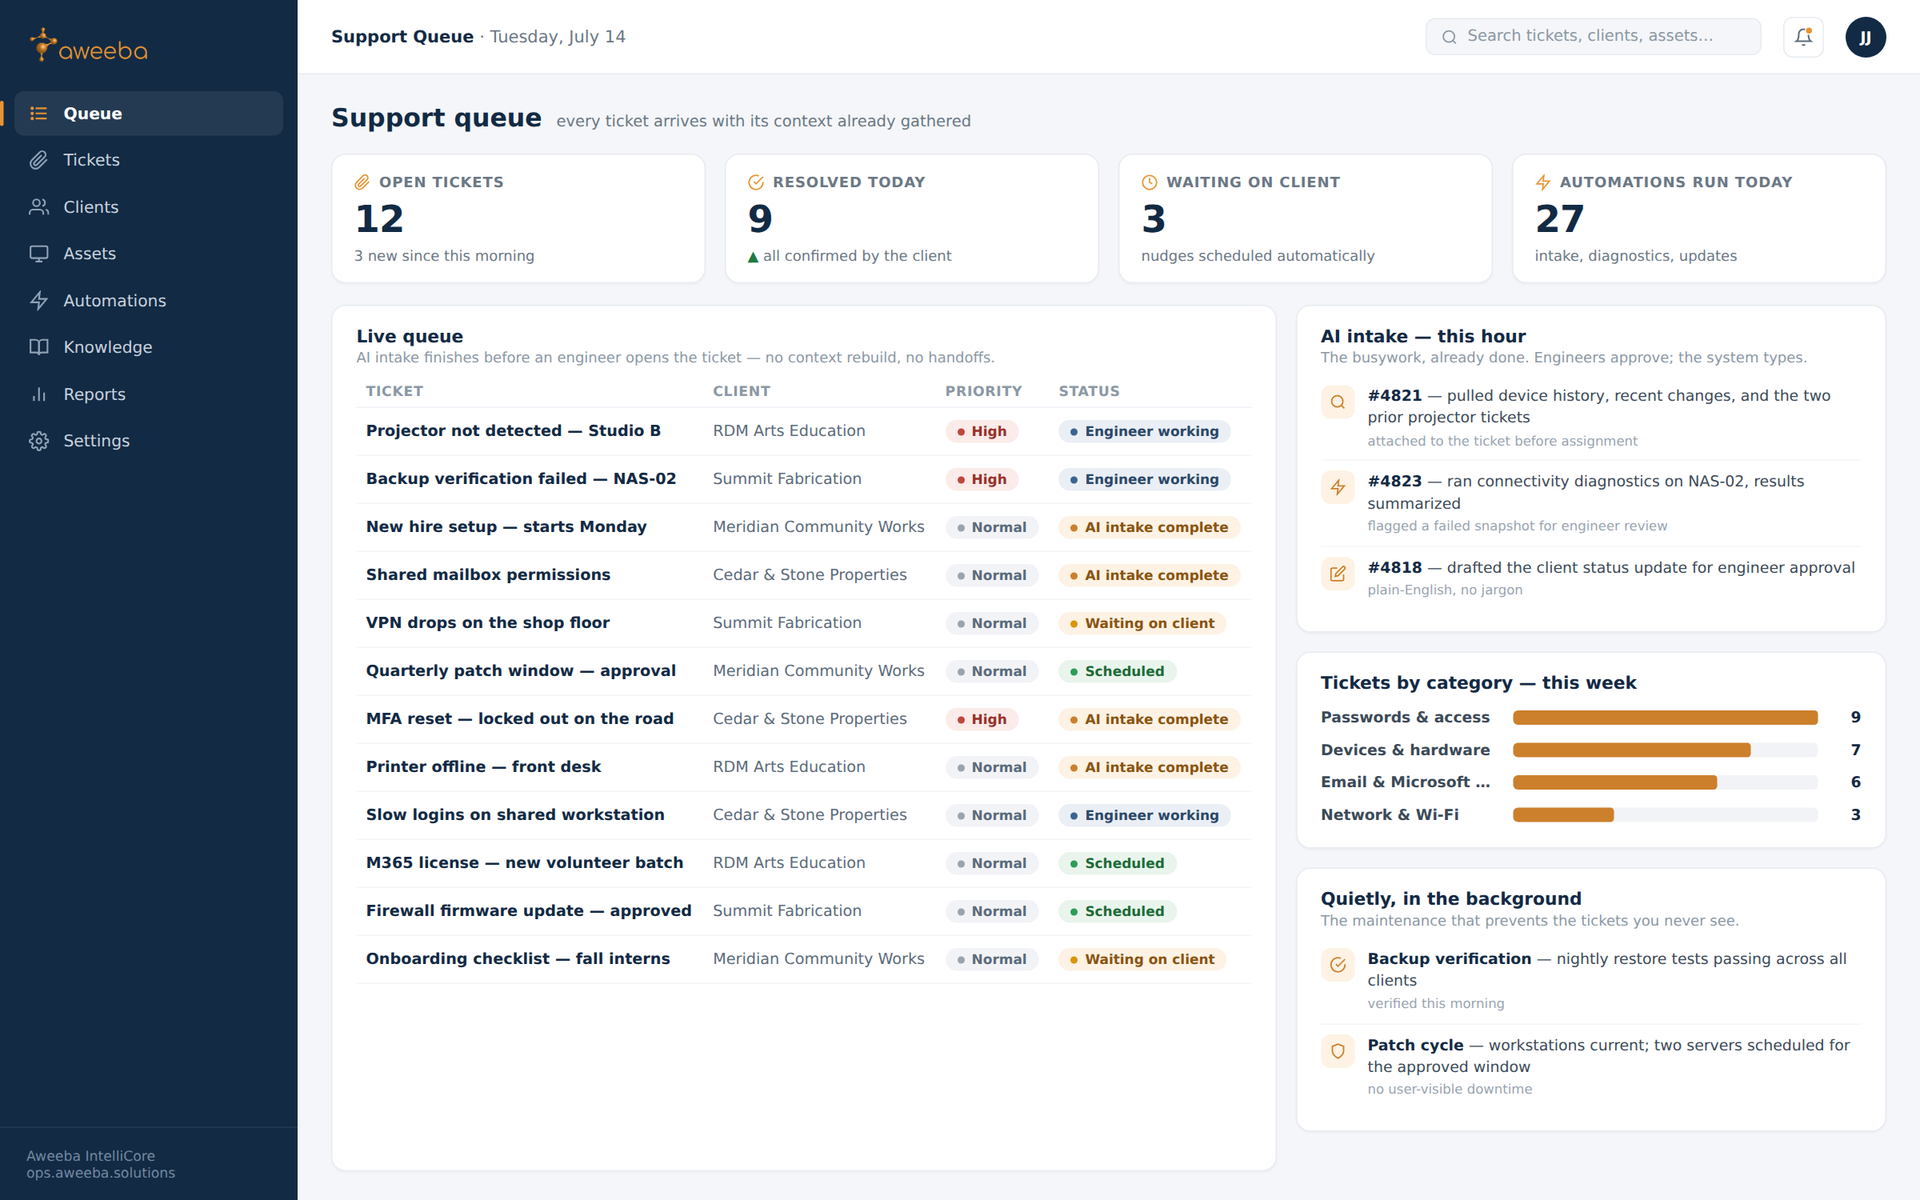This screenshot has height=1200, width=1920.
Task: Click Summit Fabrication on Firewall firmware row
Action: 787,911
